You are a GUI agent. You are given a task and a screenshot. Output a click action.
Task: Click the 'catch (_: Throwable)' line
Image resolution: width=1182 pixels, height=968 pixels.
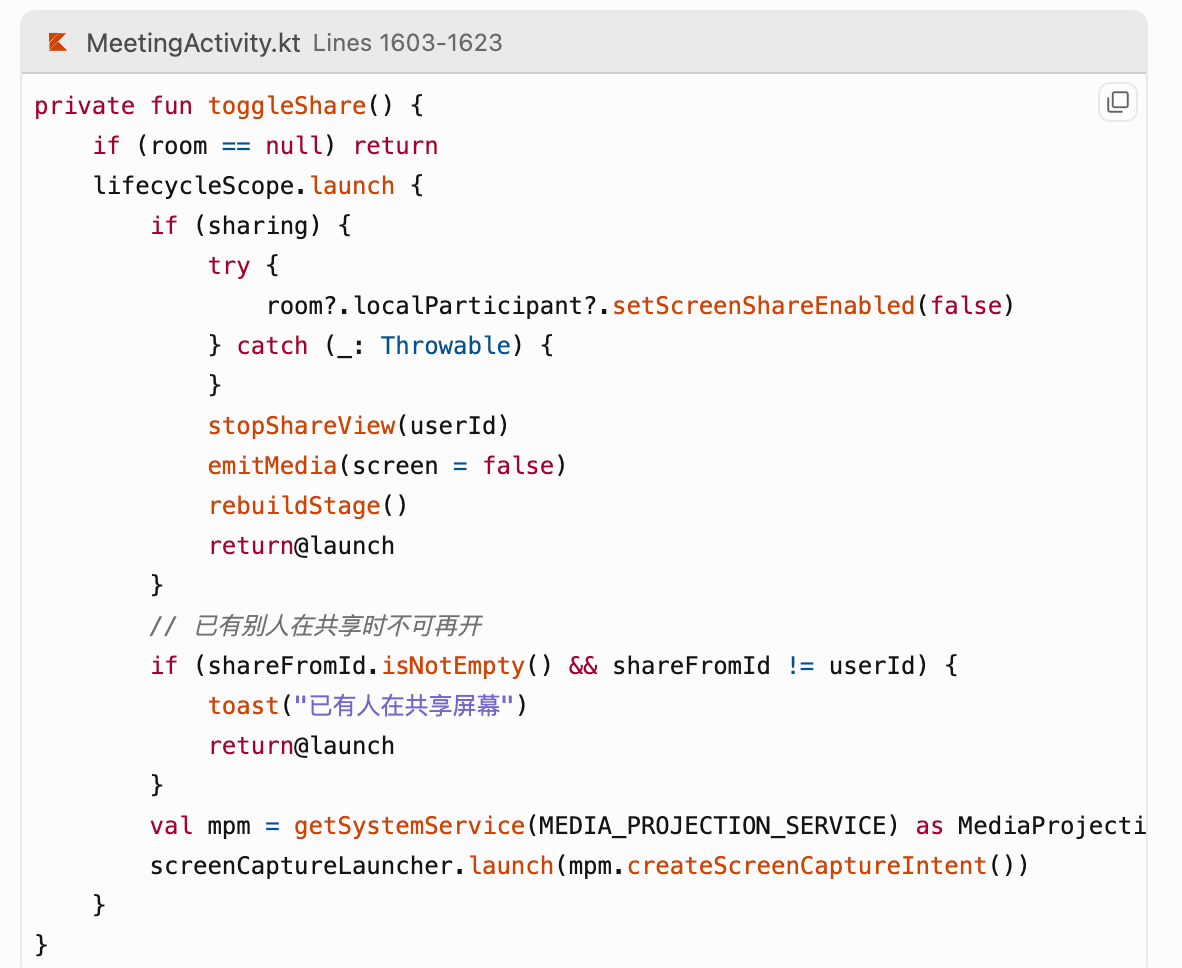381,345
